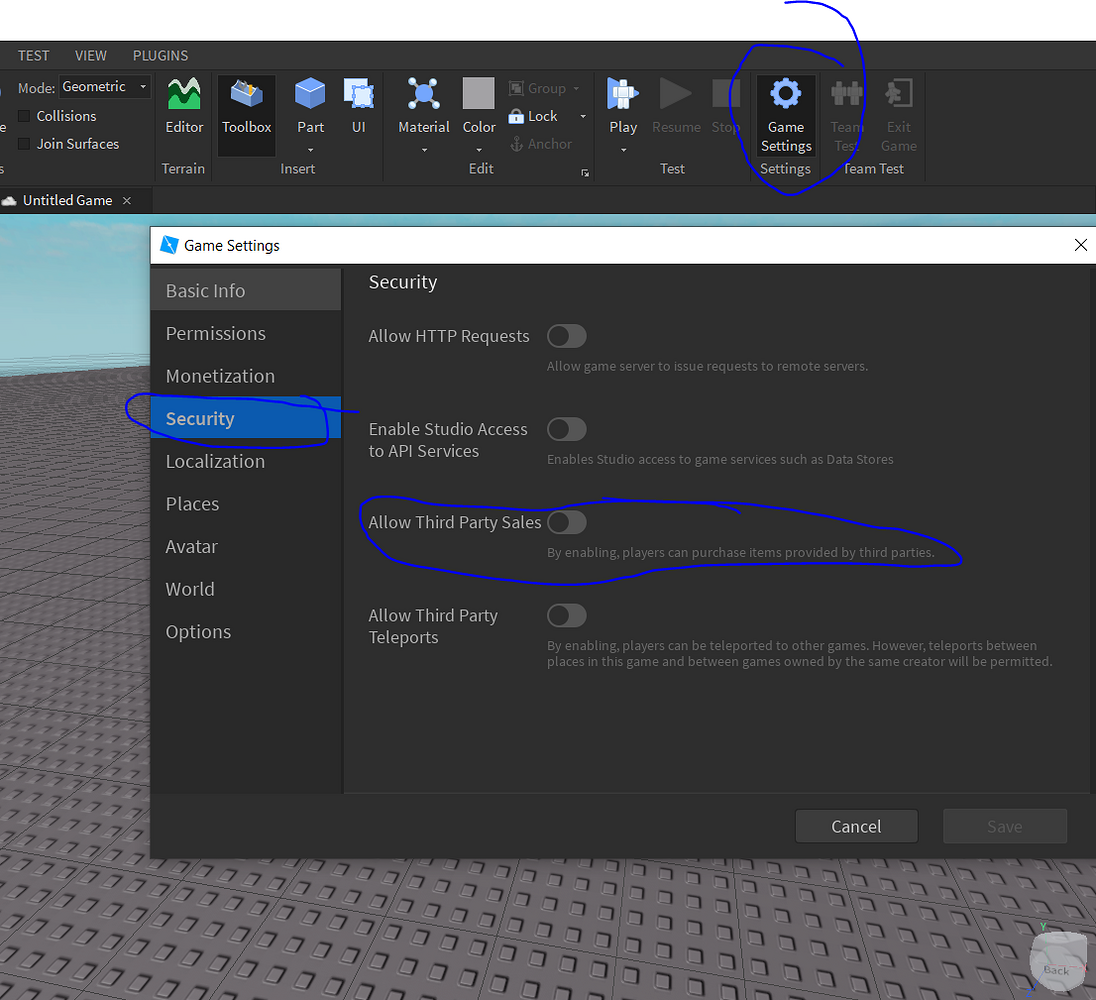
Task: Cancel the Game Settings dialog
Action: (856, 826)
